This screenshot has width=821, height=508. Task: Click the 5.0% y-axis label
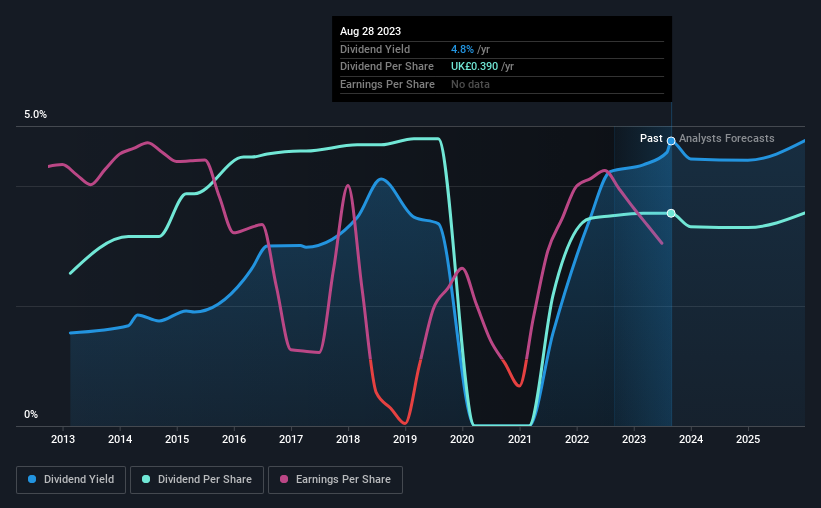[35, 115]
